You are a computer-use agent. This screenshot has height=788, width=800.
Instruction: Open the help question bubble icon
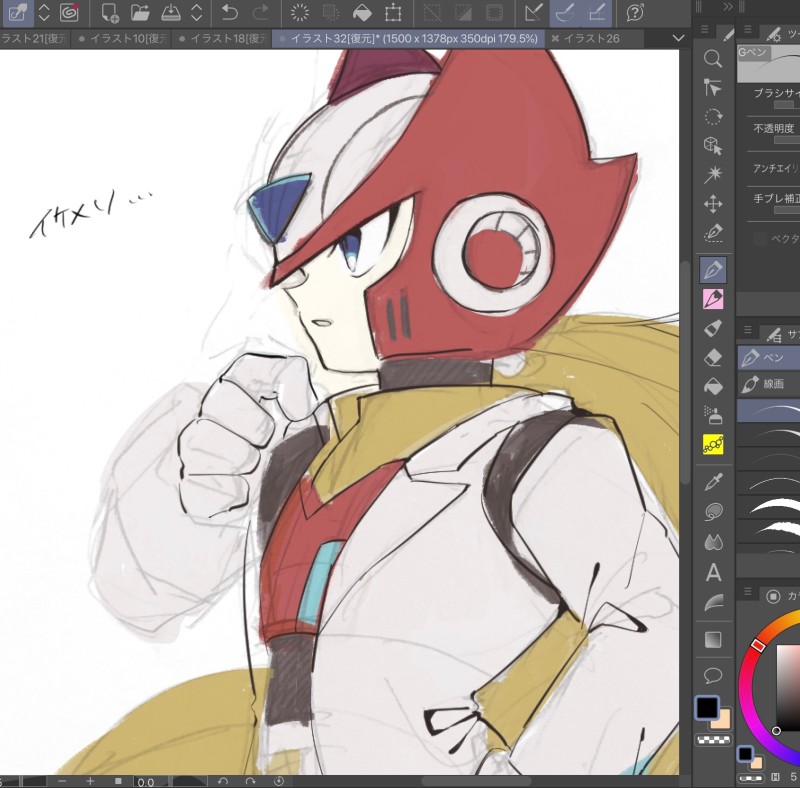click(x=635, y=13)
